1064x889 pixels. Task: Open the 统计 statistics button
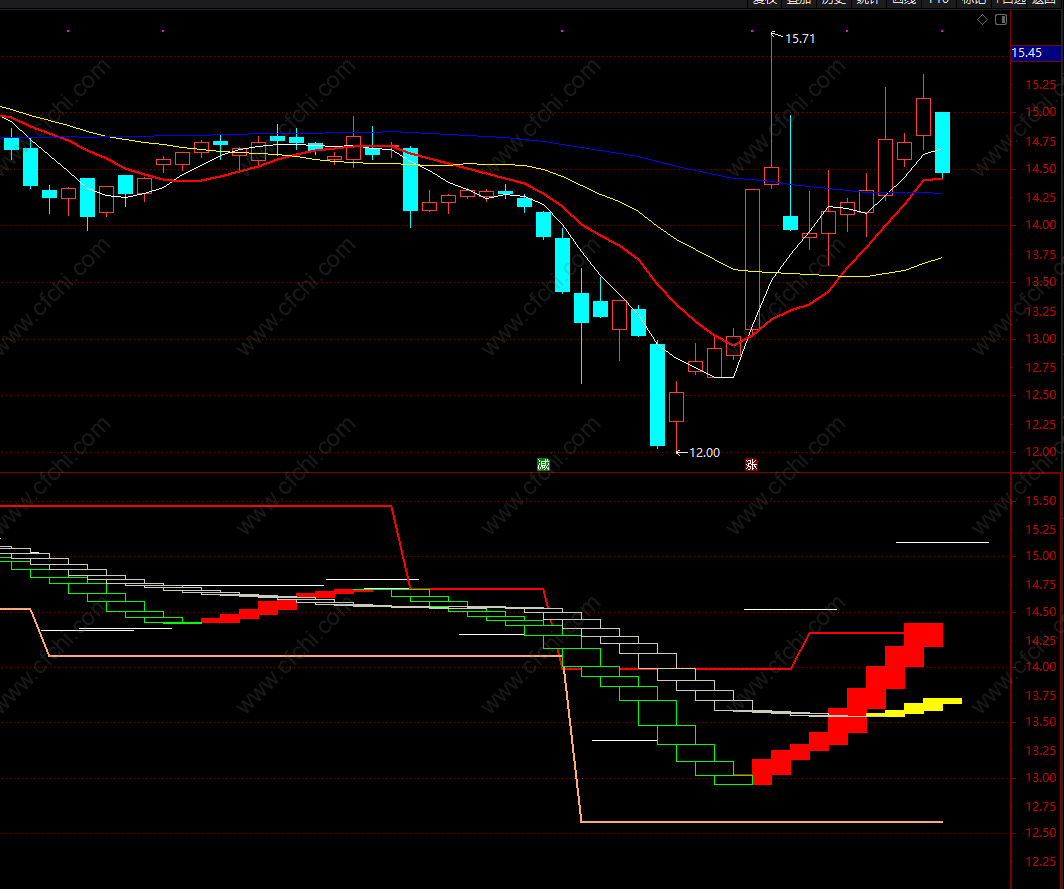click(x=868, y=3)
